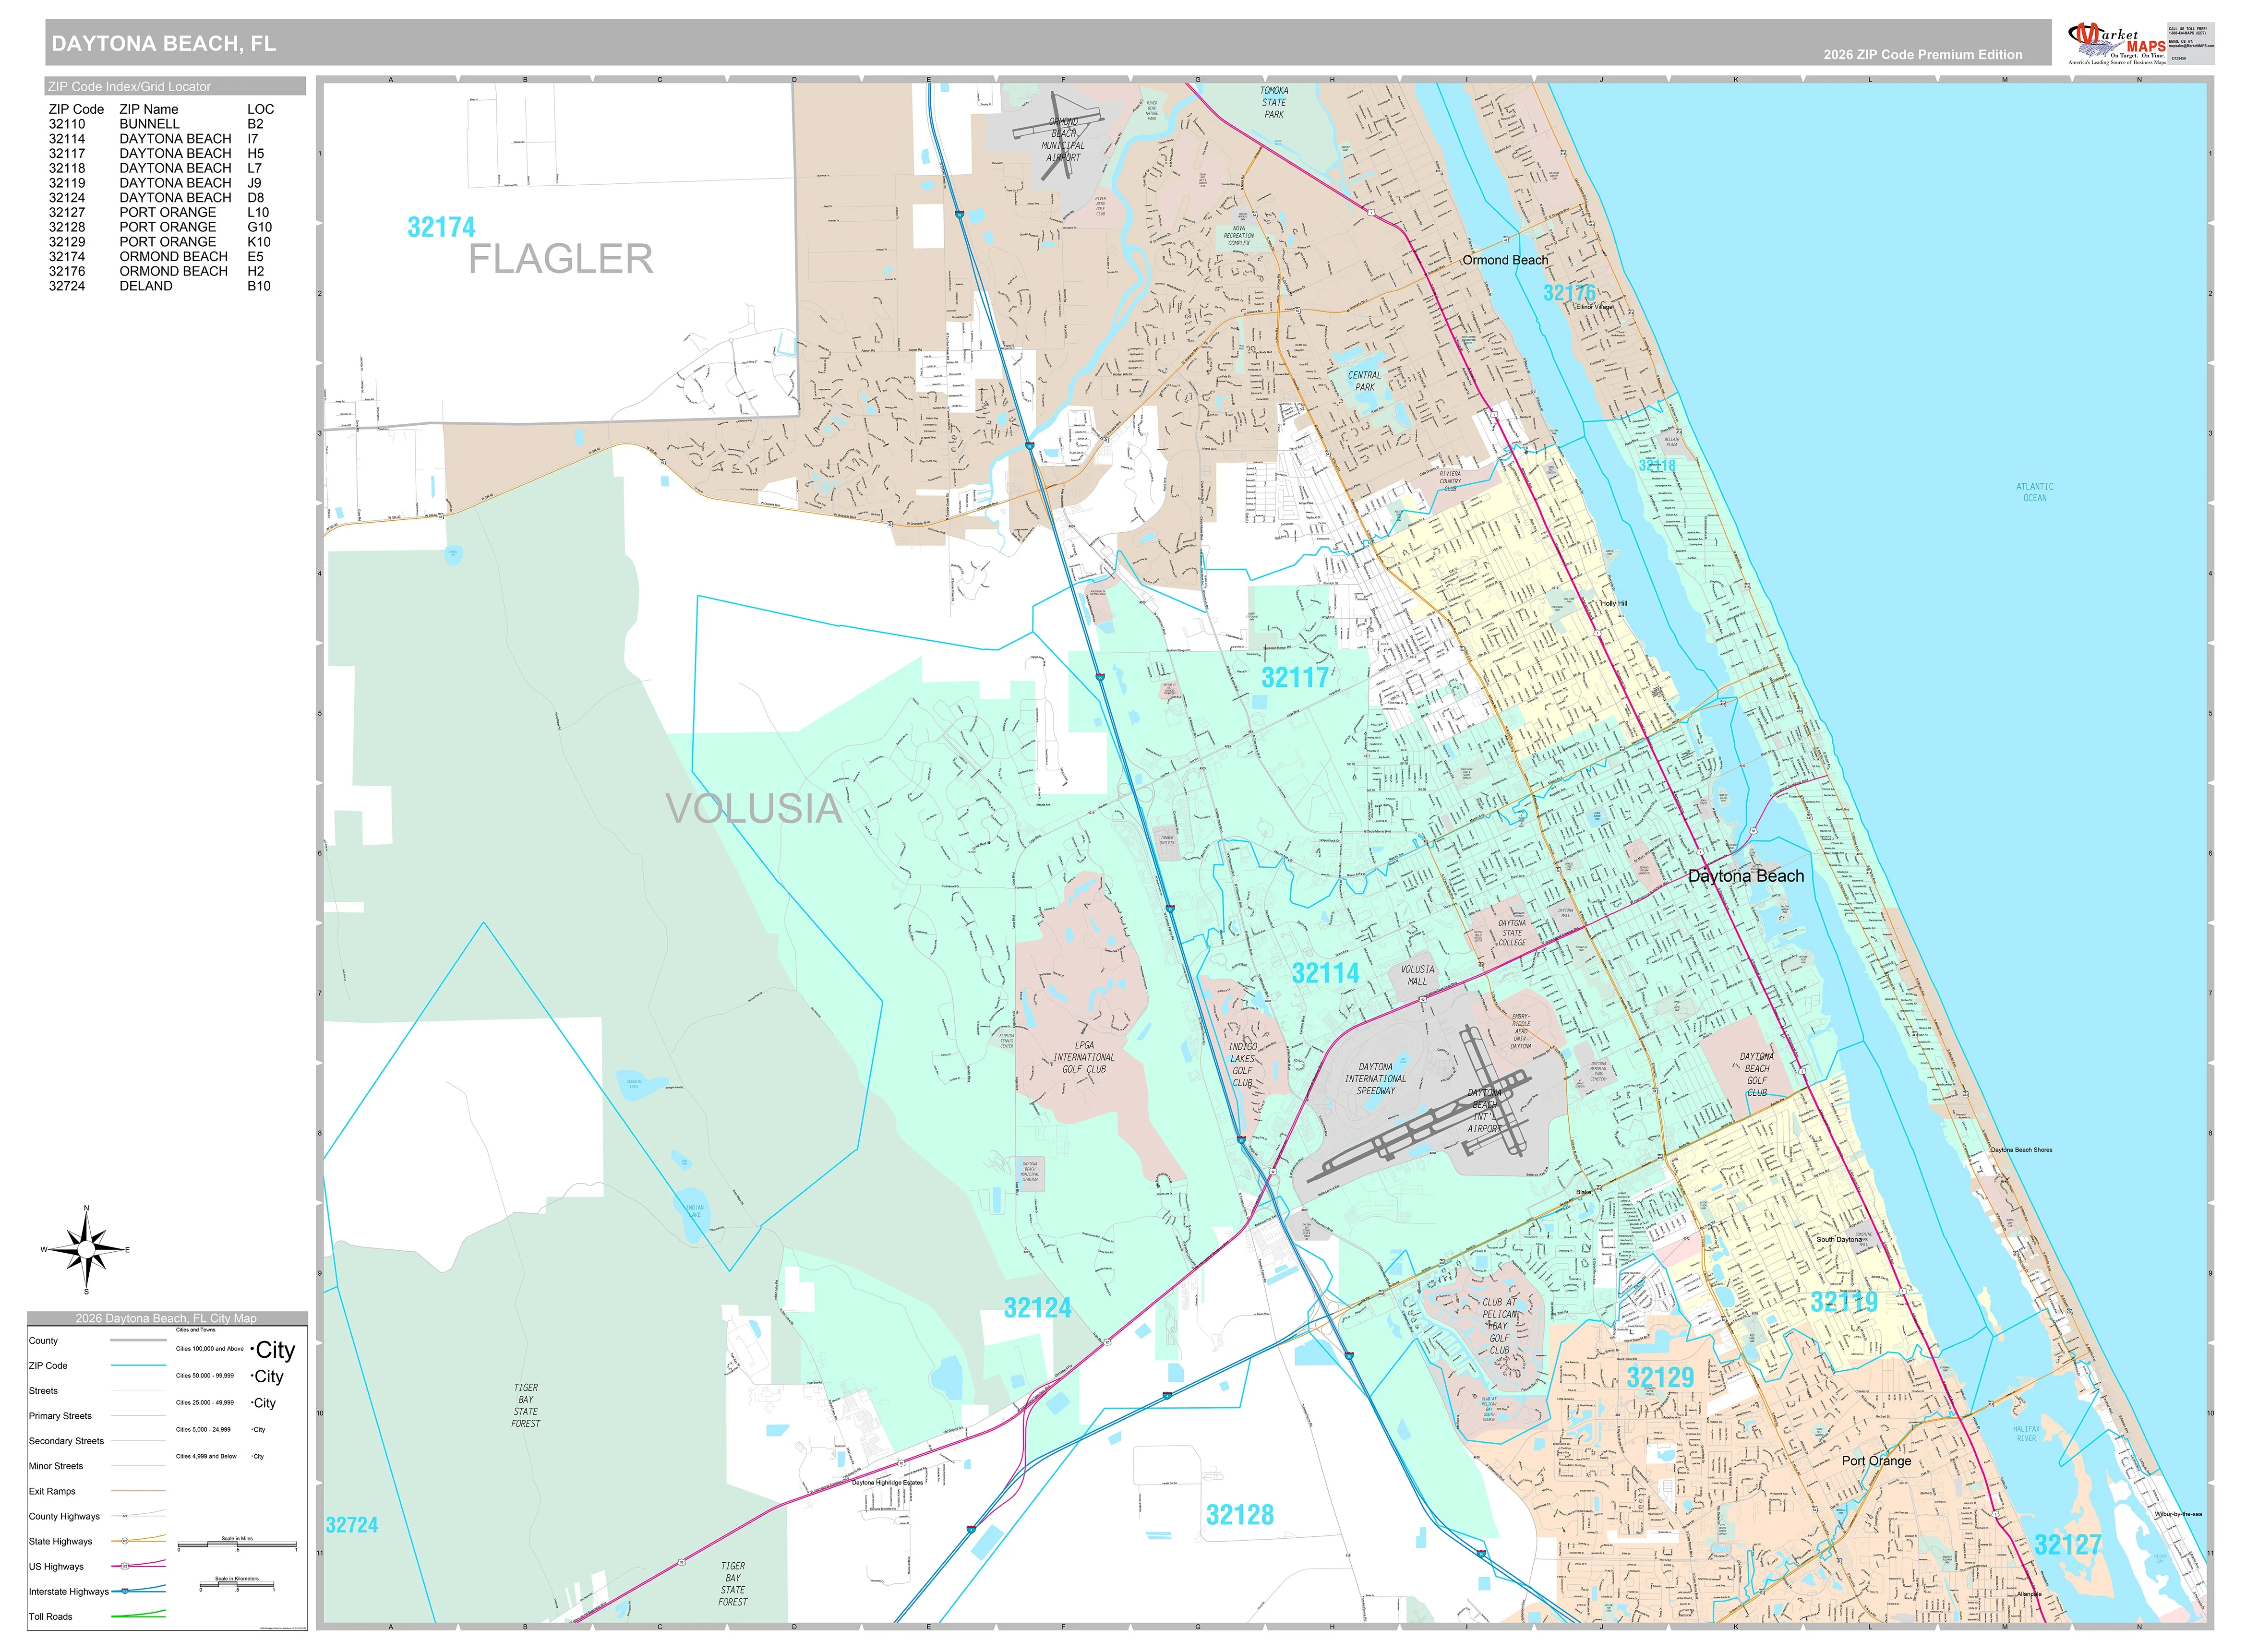Click the Holly Hill label on map

[1614, 604]
